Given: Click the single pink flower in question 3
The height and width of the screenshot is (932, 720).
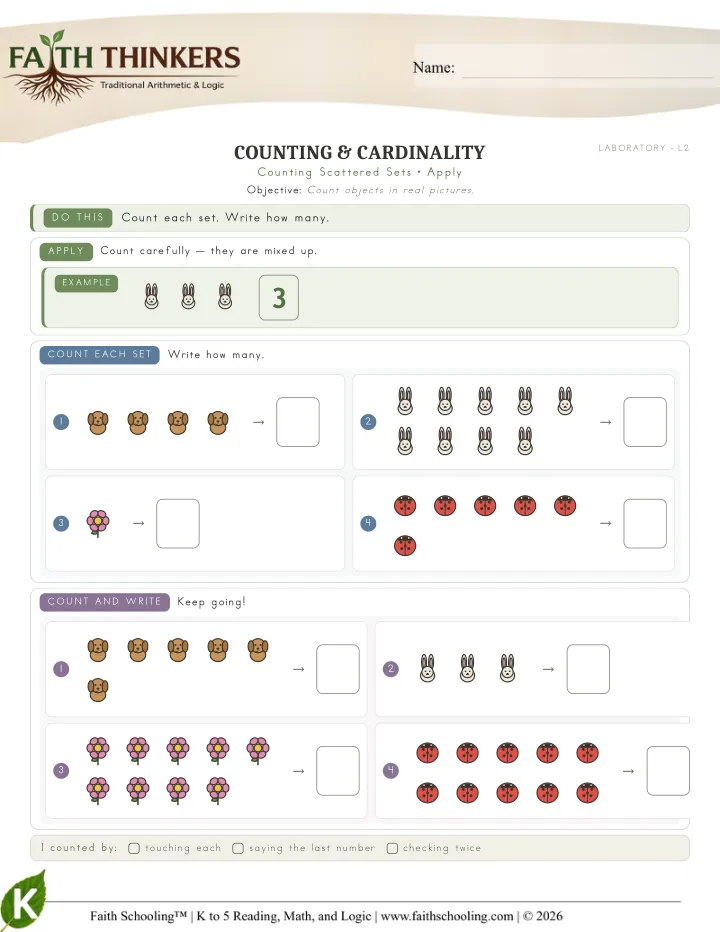Looking at the screenshot, I should (x=98, y=523).
